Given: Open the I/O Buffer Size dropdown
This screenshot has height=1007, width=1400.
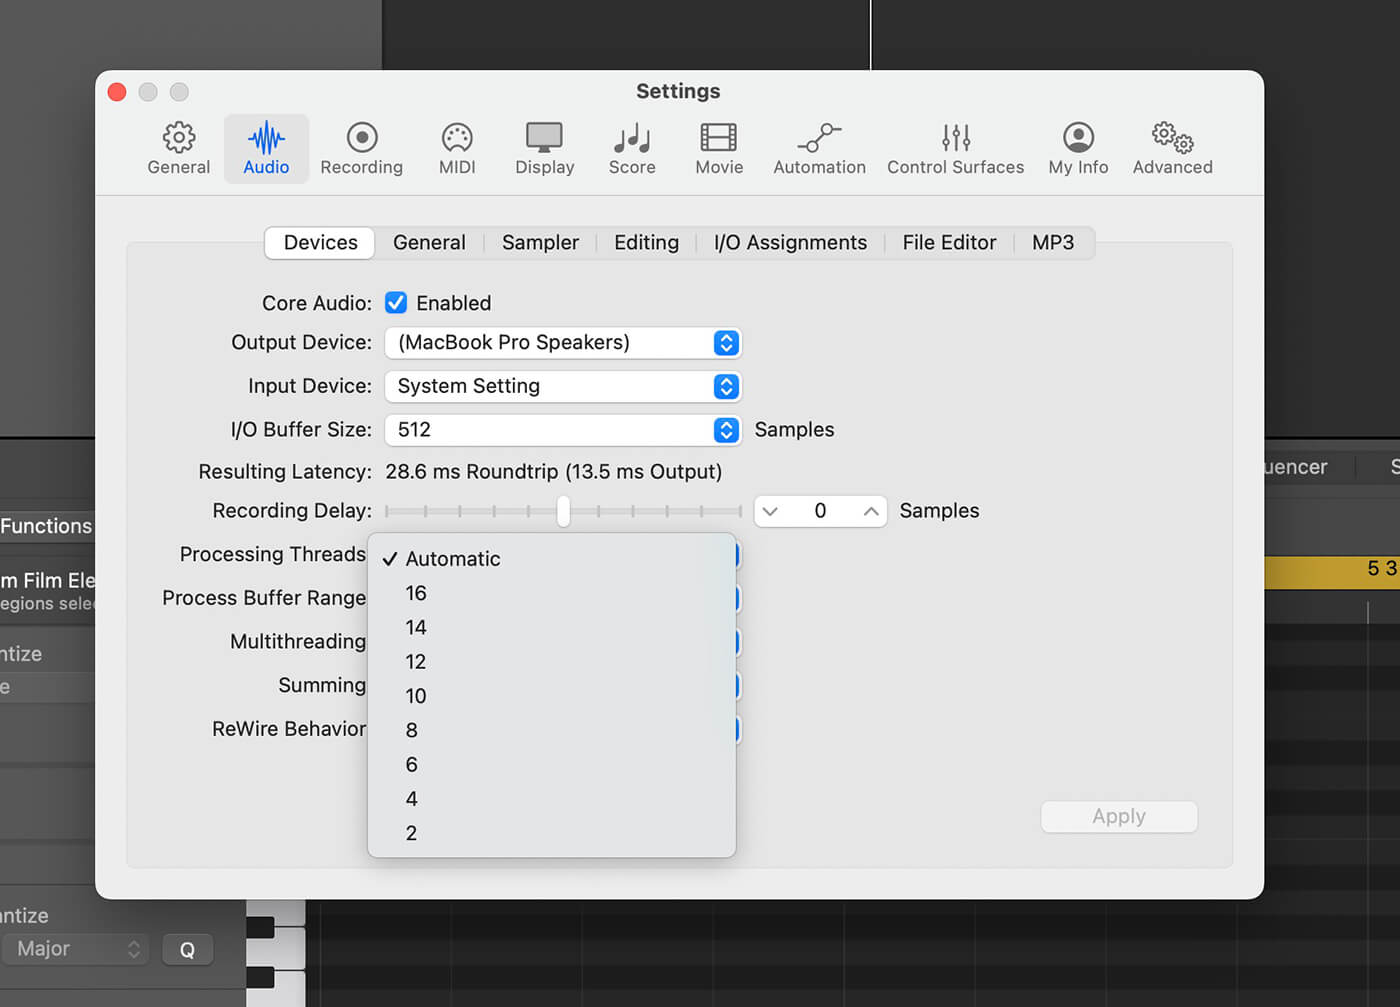Looking at the screenshot, I should click(x=563, y=430).
